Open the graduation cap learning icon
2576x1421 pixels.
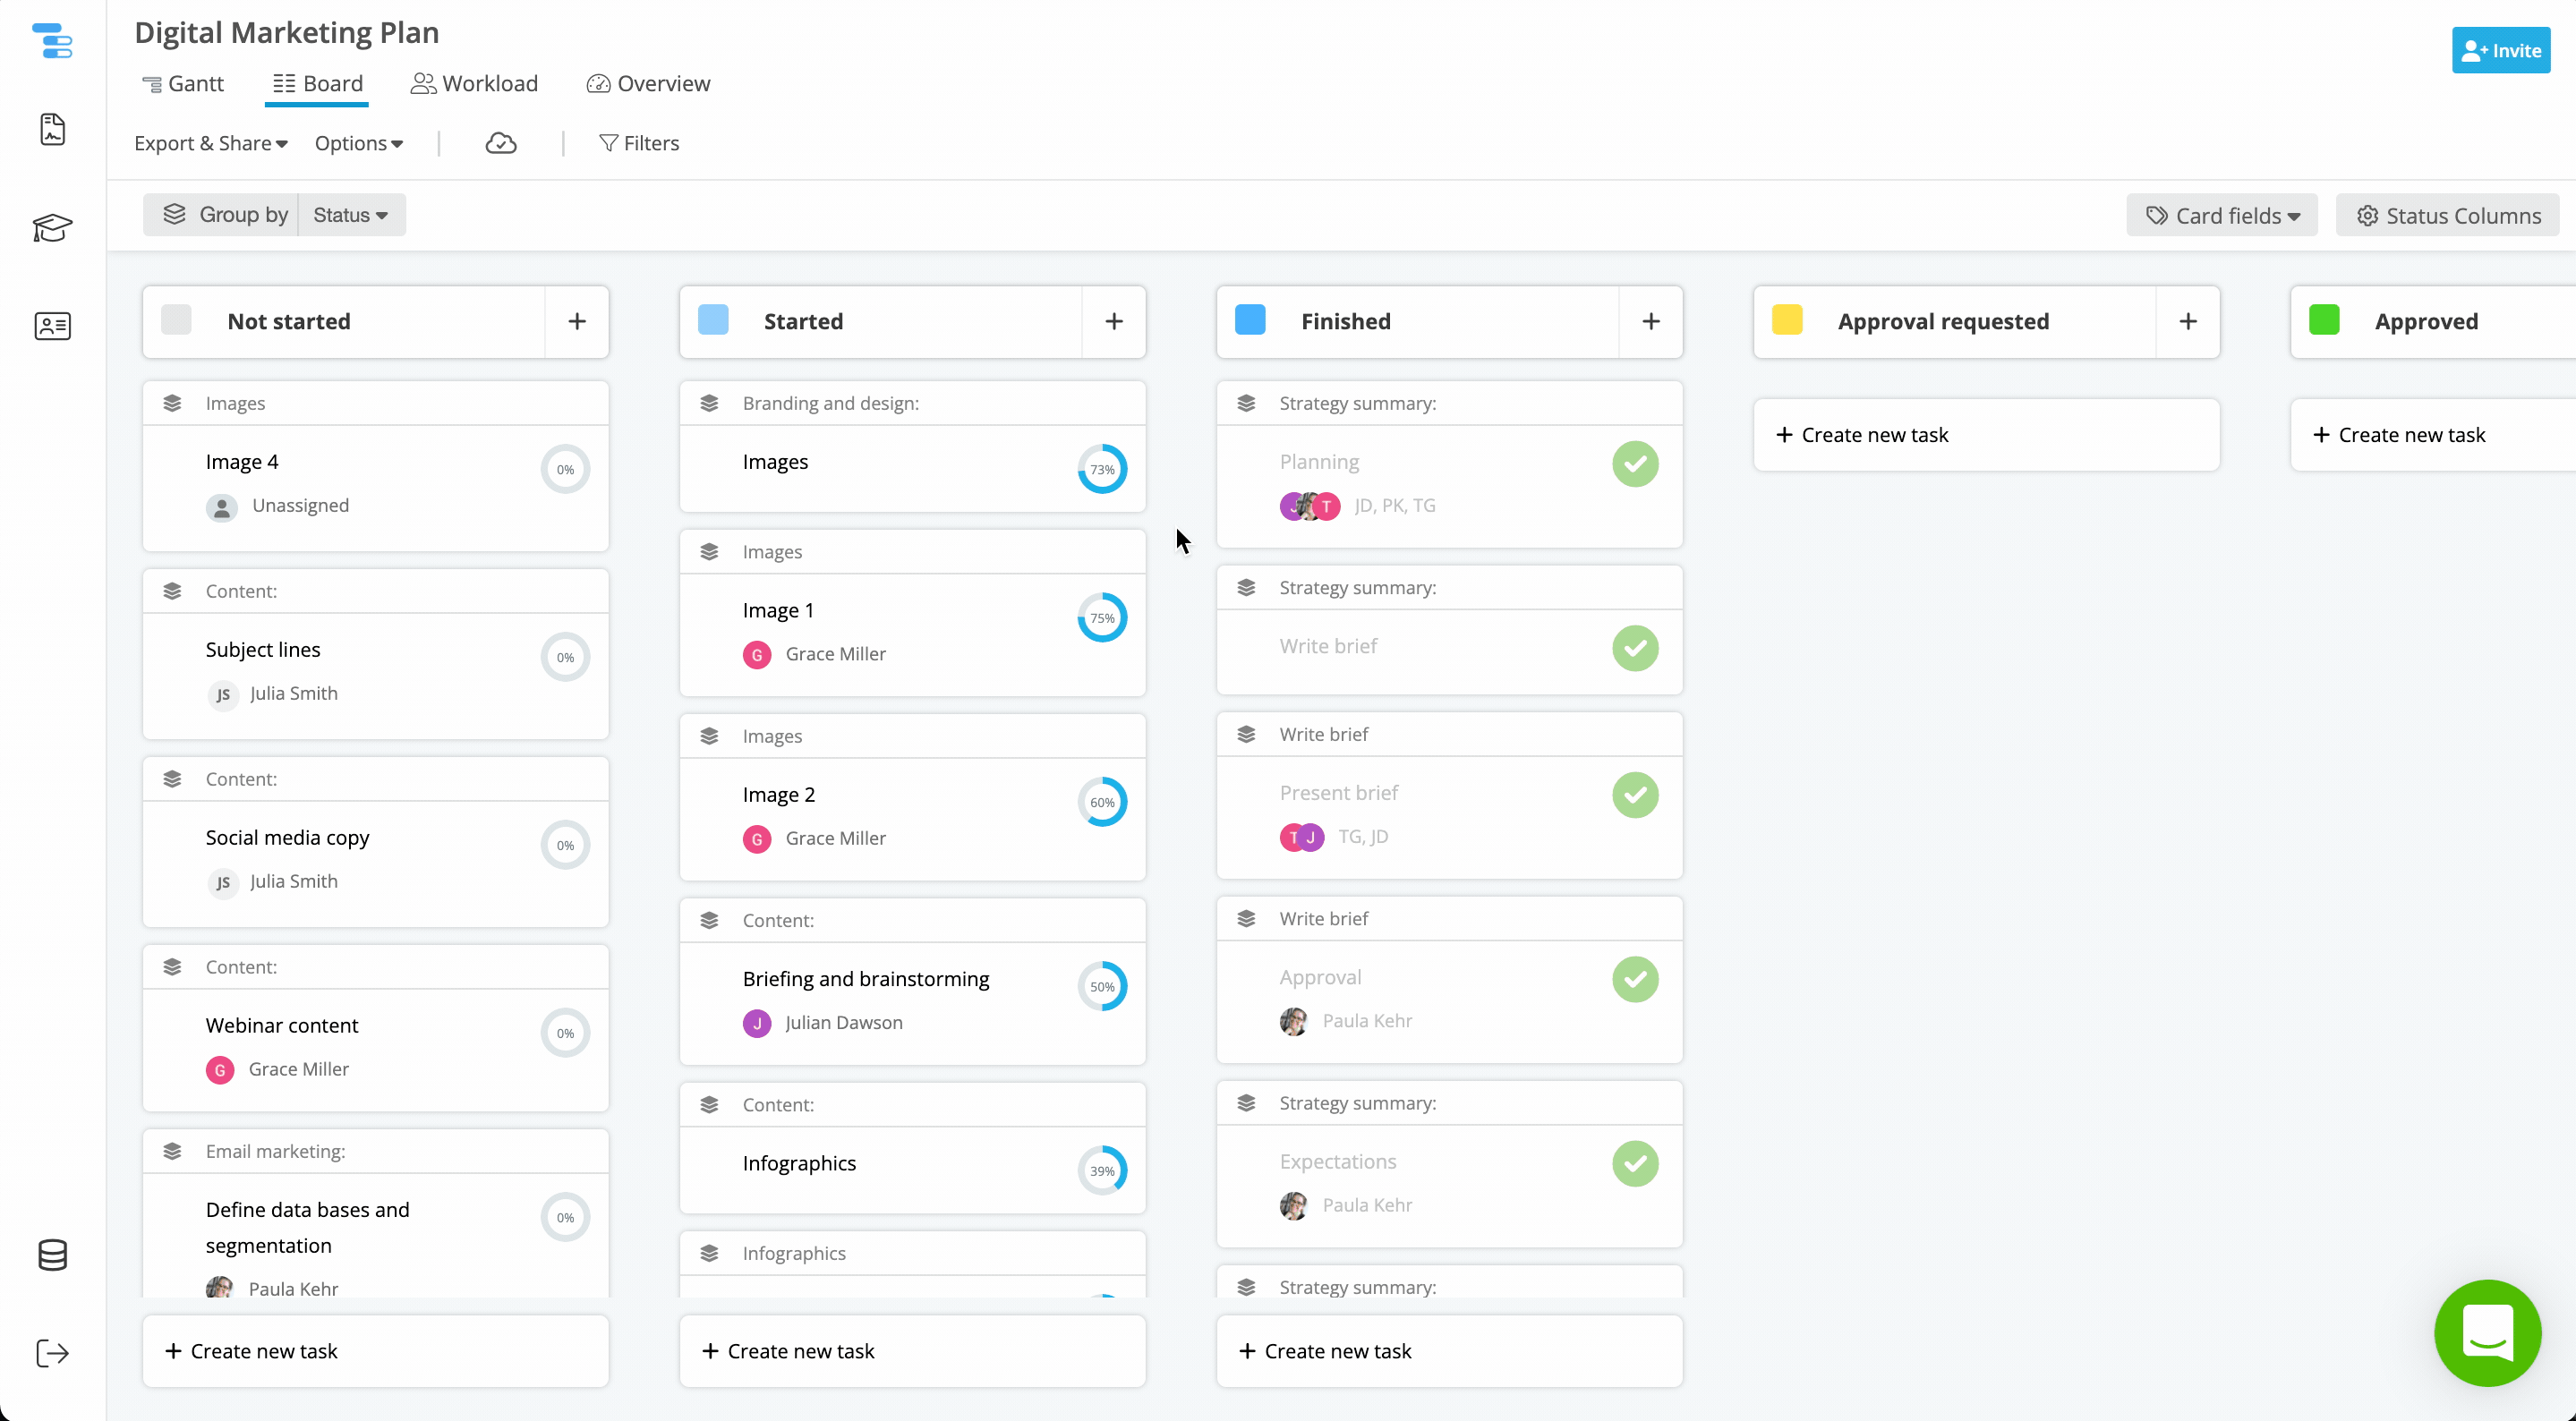pyautogui.click(x=52, y=228)
